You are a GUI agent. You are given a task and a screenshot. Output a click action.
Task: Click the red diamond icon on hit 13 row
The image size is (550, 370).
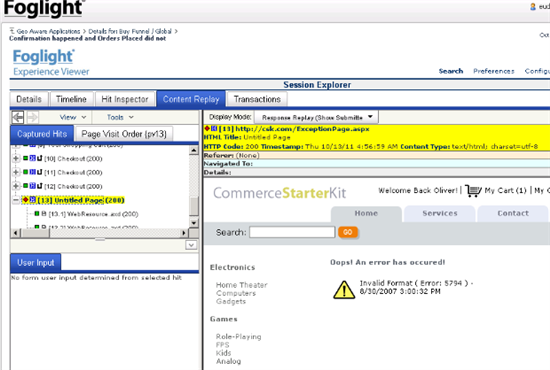coord(25,200)
